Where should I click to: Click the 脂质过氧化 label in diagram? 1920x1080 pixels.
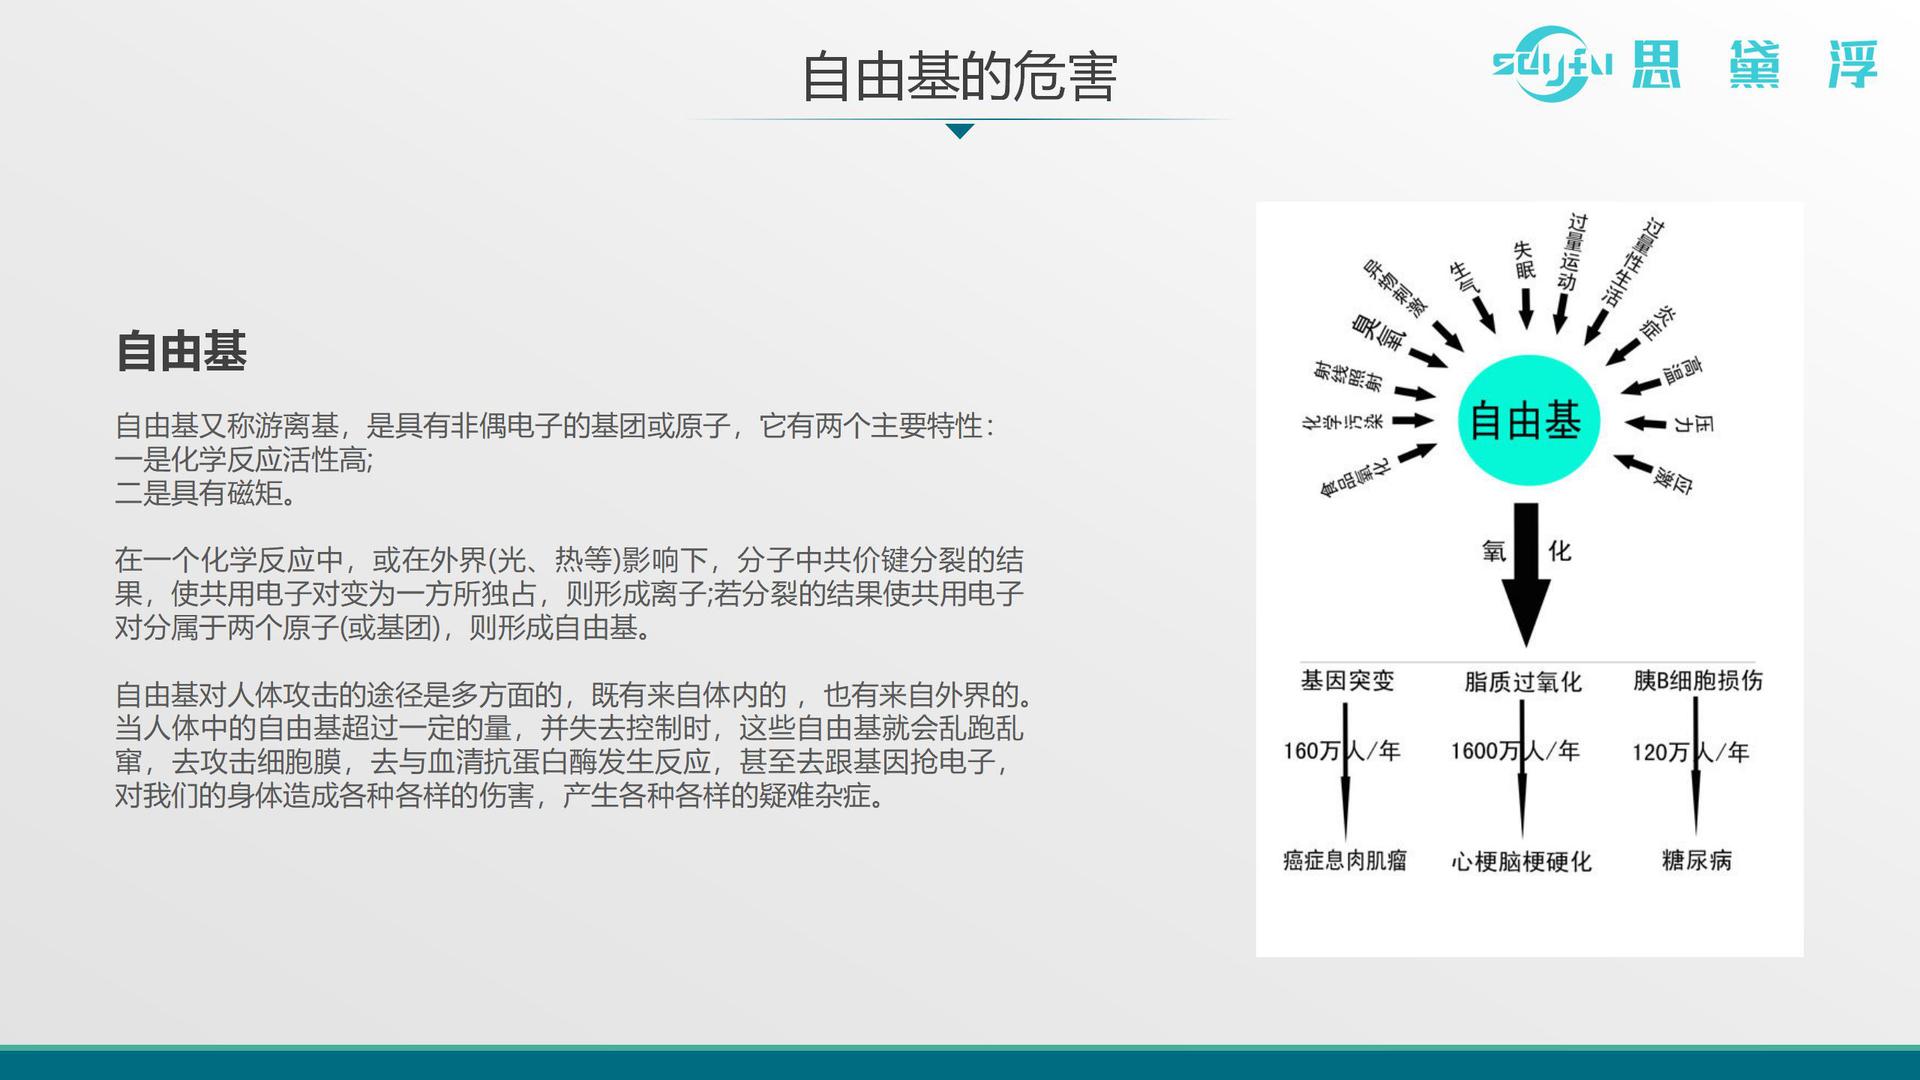[x=1523, y=682]
